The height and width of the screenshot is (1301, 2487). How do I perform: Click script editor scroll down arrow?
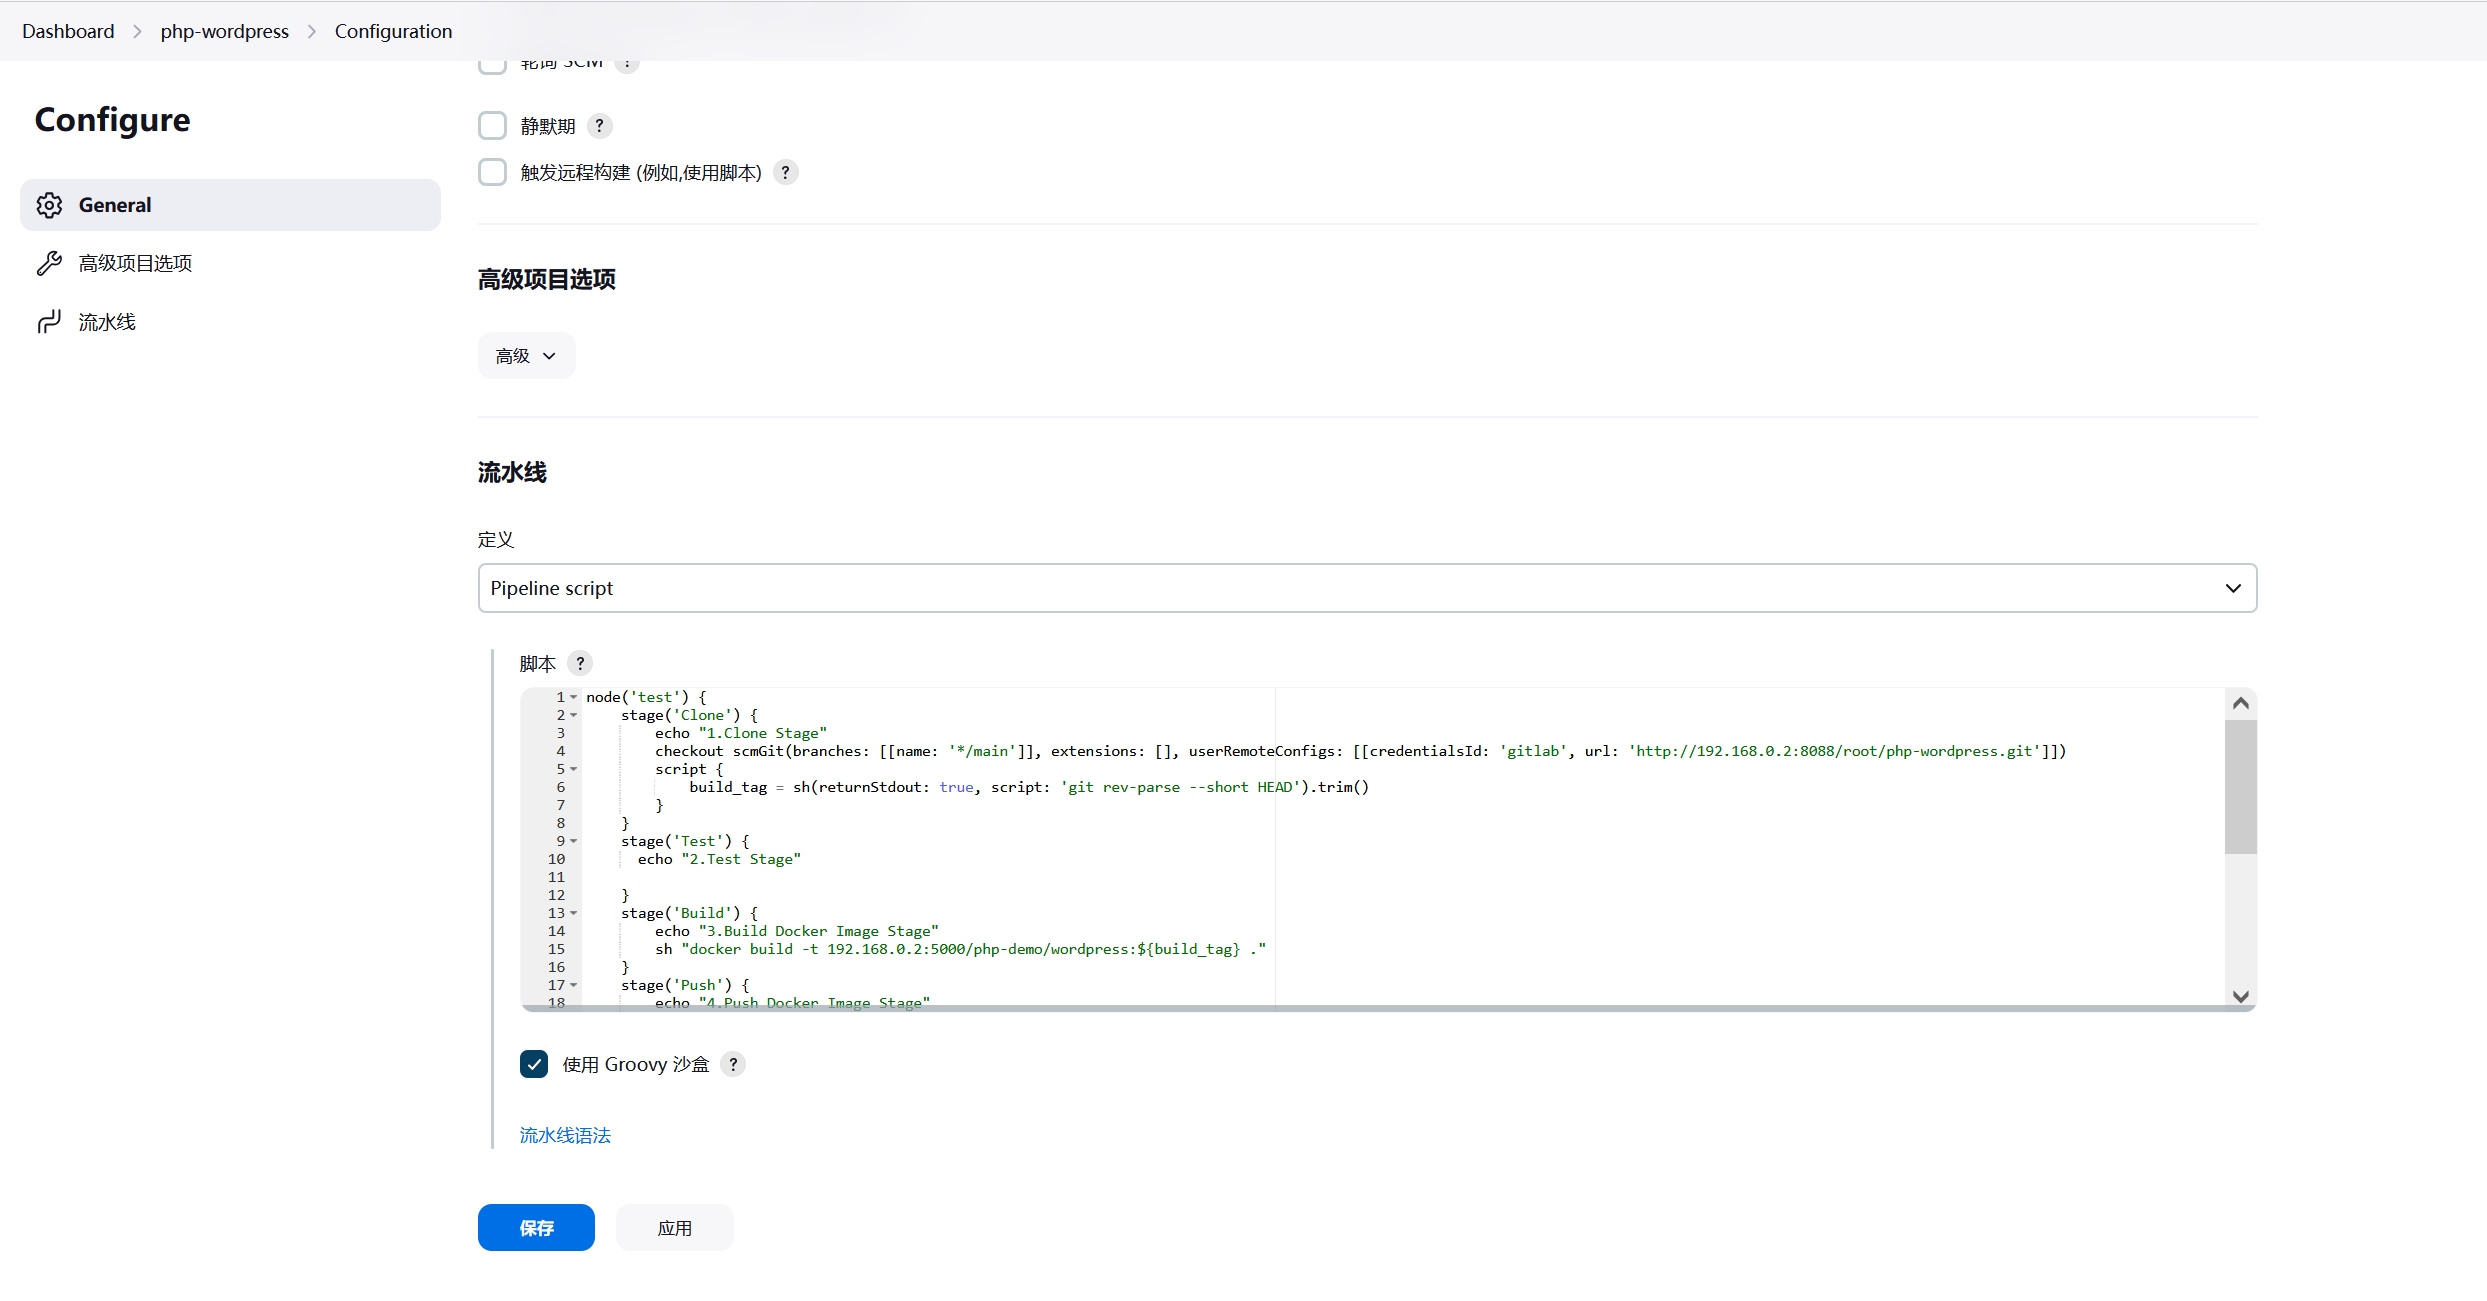[2241, 996]
